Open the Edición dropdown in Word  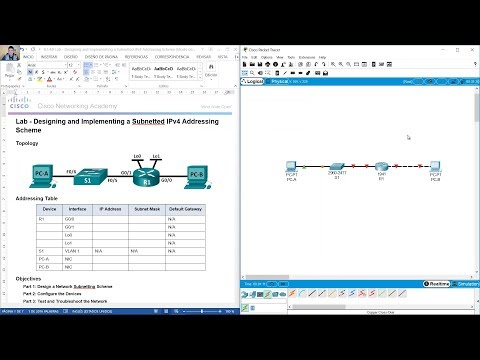tap(211, 71)
